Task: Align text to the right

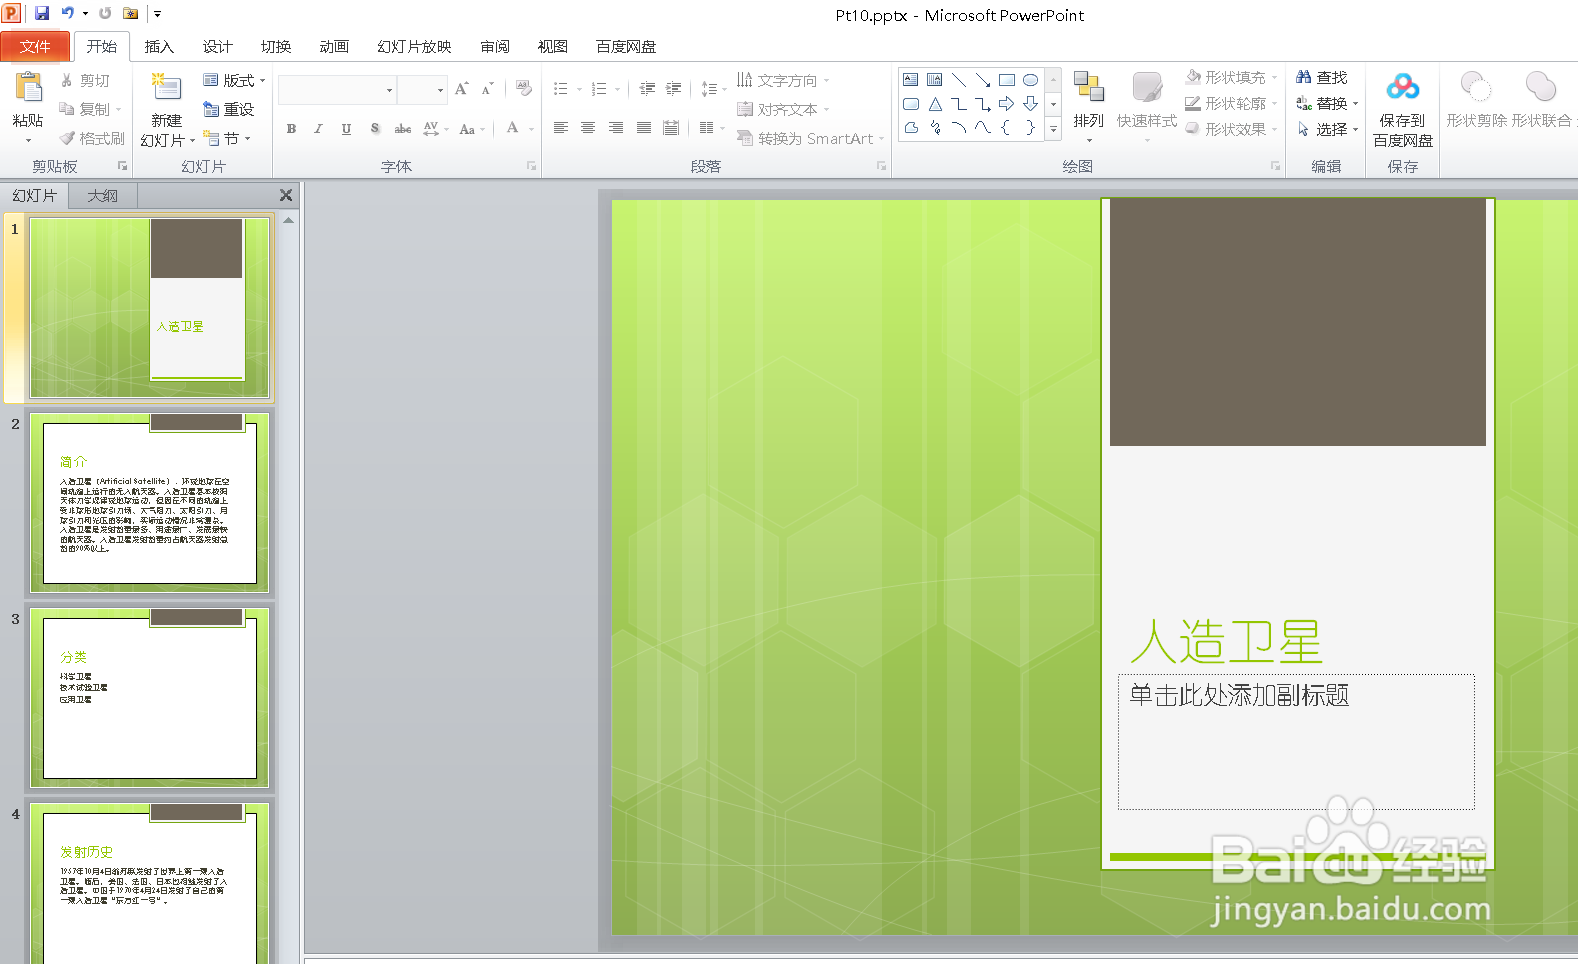Action: click(x=616, y=128)
